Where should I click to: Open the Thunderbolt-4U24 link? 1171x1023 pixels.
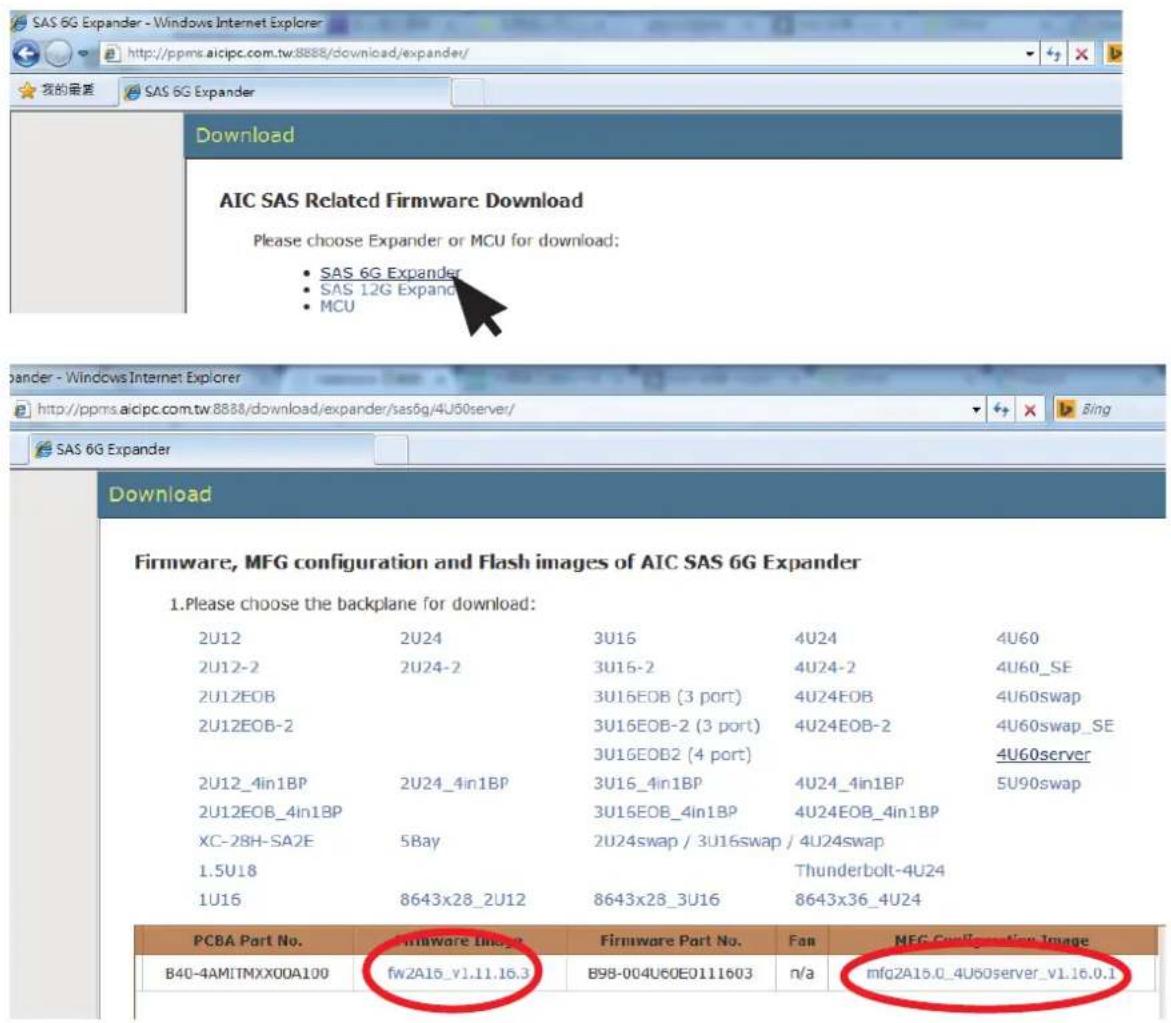(870, 871)
